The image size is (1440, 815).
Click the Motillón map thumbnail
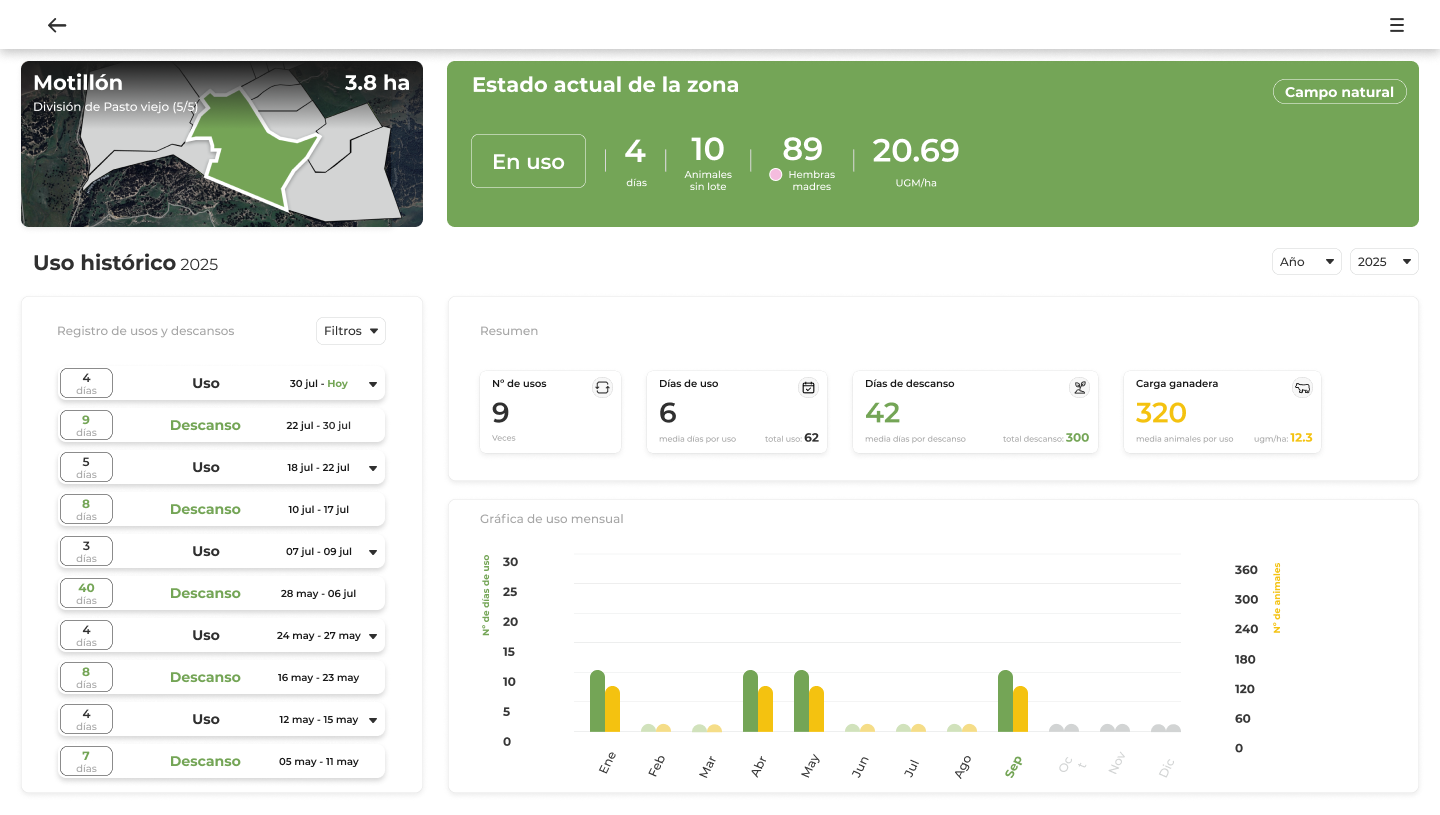[x=222, y=144]
